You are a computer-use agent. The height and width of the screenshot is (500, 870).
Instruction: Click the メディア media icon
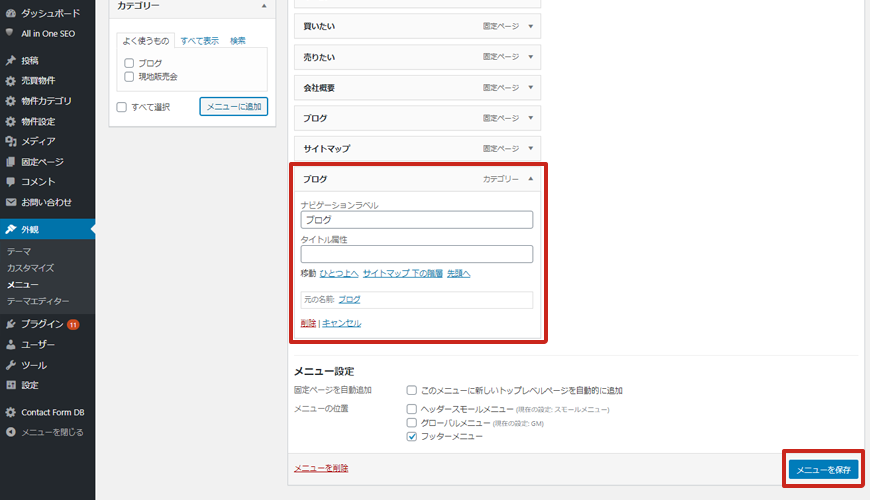(10, 141)
